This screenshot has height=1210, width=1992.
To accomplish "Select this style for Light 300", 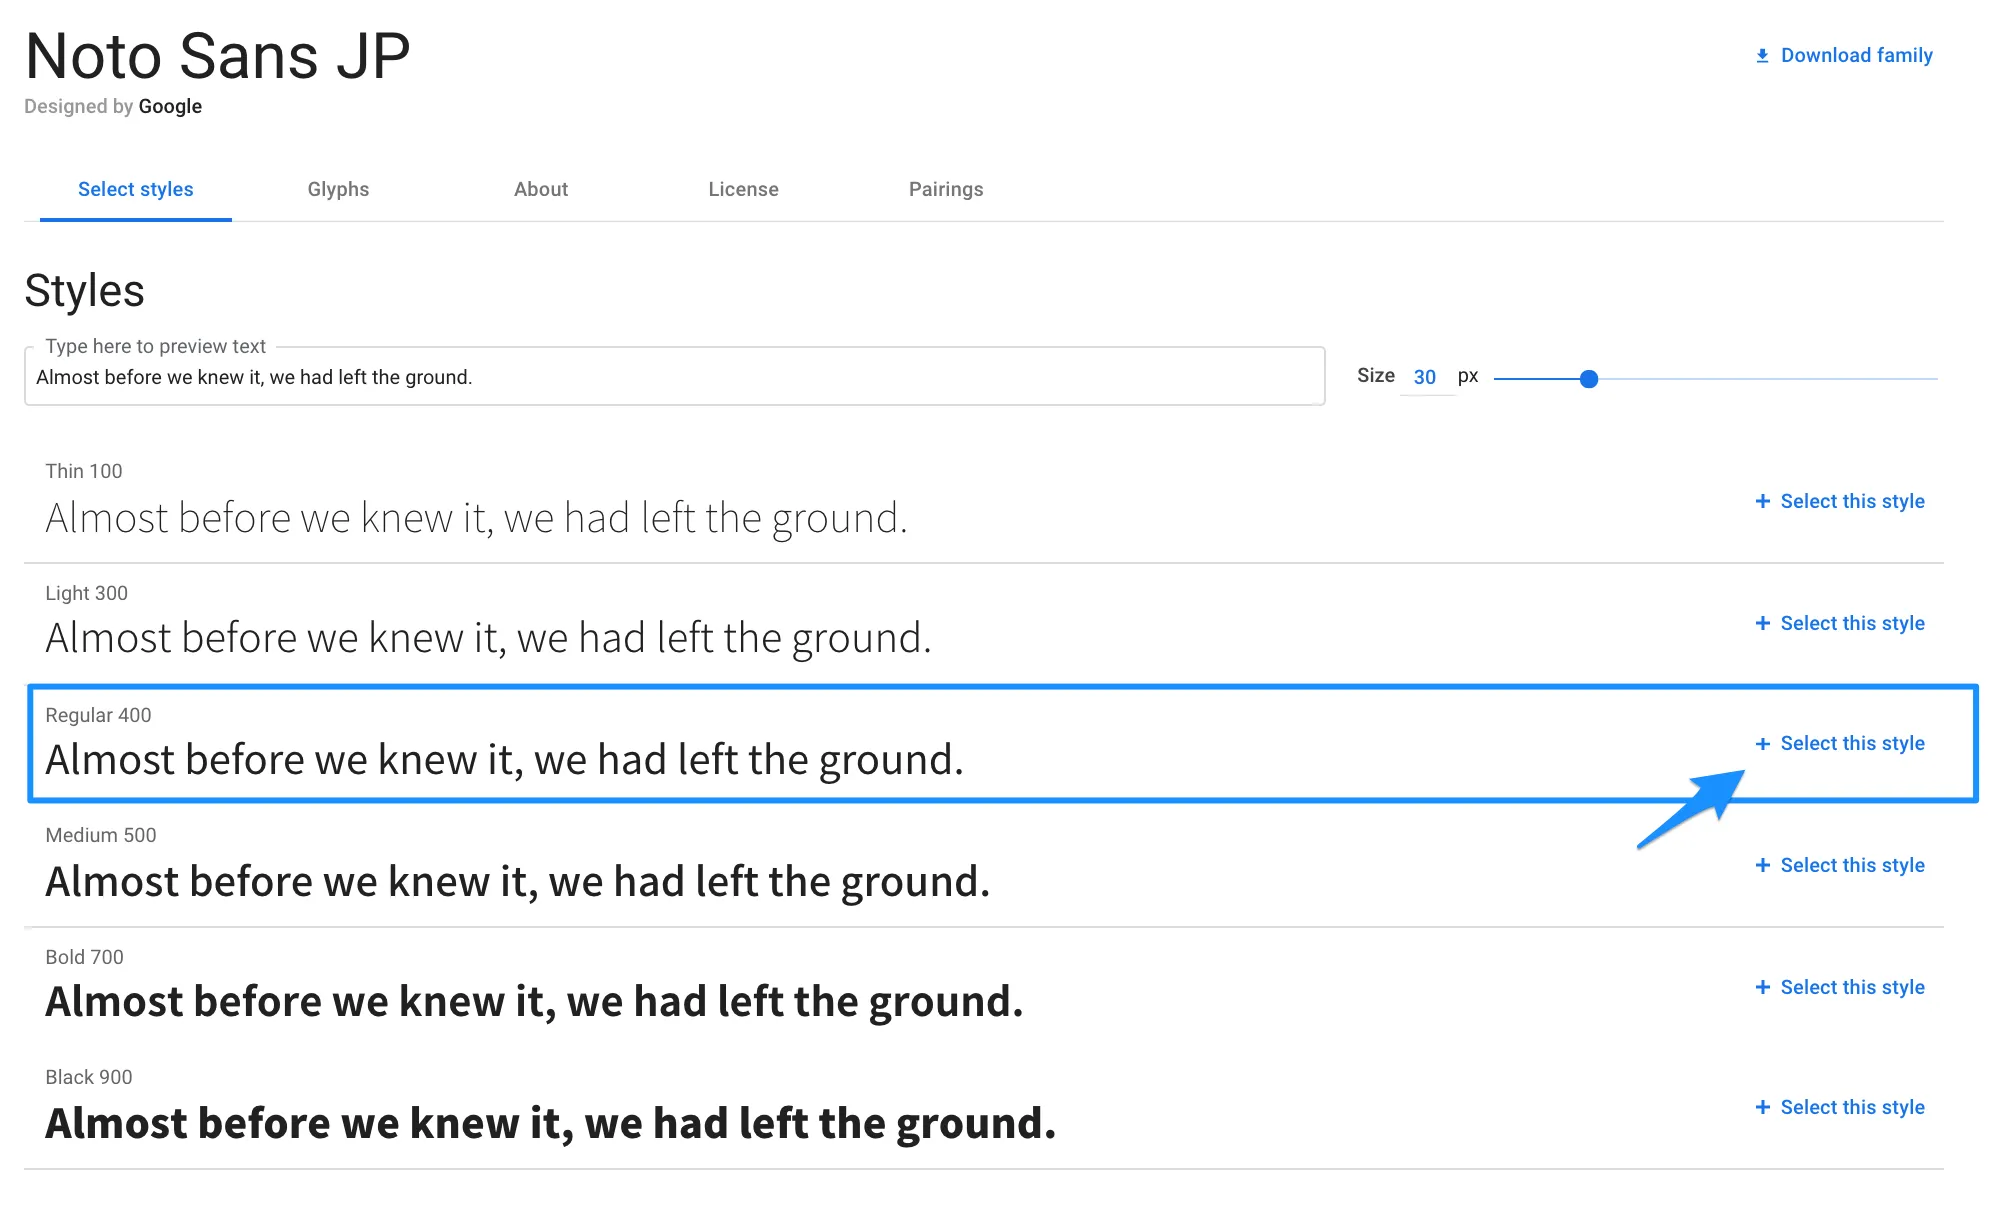I will [x=1852, y=623].
